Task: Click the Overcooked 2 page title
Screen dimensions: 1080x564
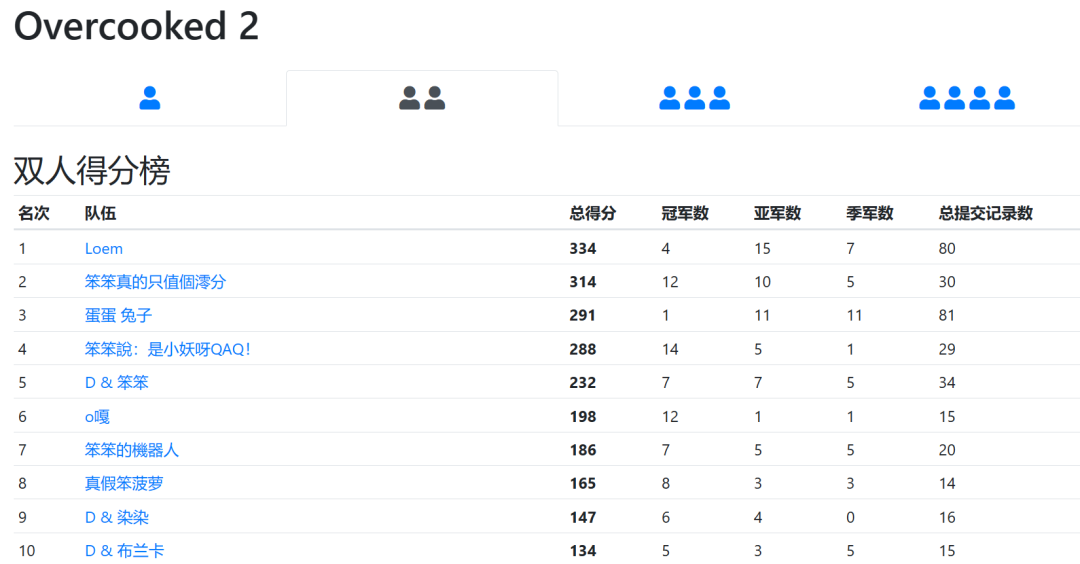Action: 136,27
